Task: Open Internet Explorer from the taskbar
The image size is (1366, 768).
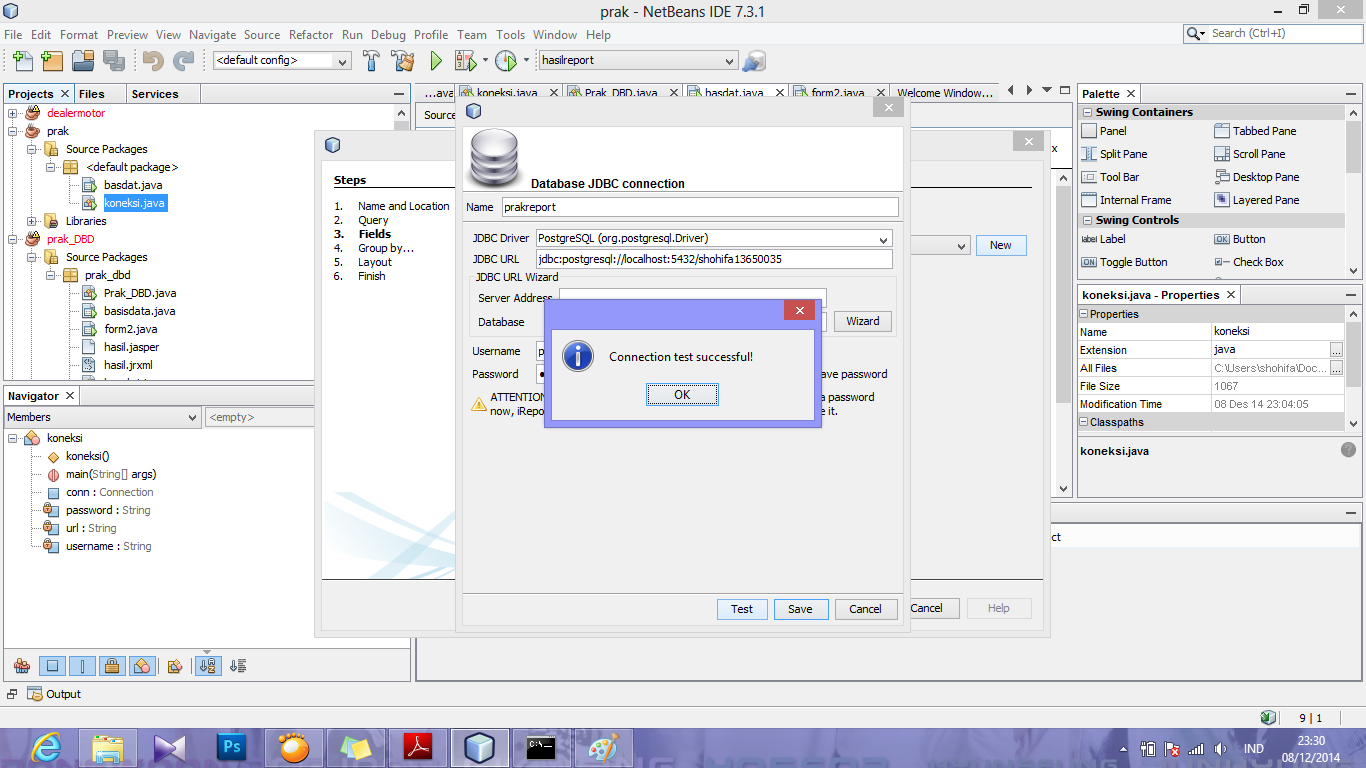Action: [46, 747]
